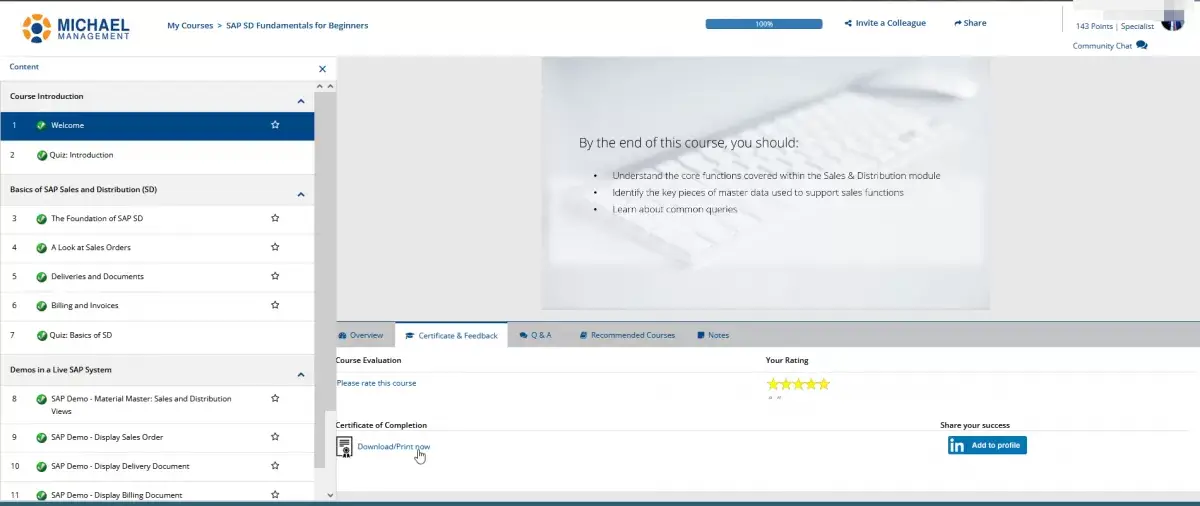Viewport: 1200px width, 506px height.
Task: Star SAP Demo Display Delivery Document lesson
Action: [275, 466]
